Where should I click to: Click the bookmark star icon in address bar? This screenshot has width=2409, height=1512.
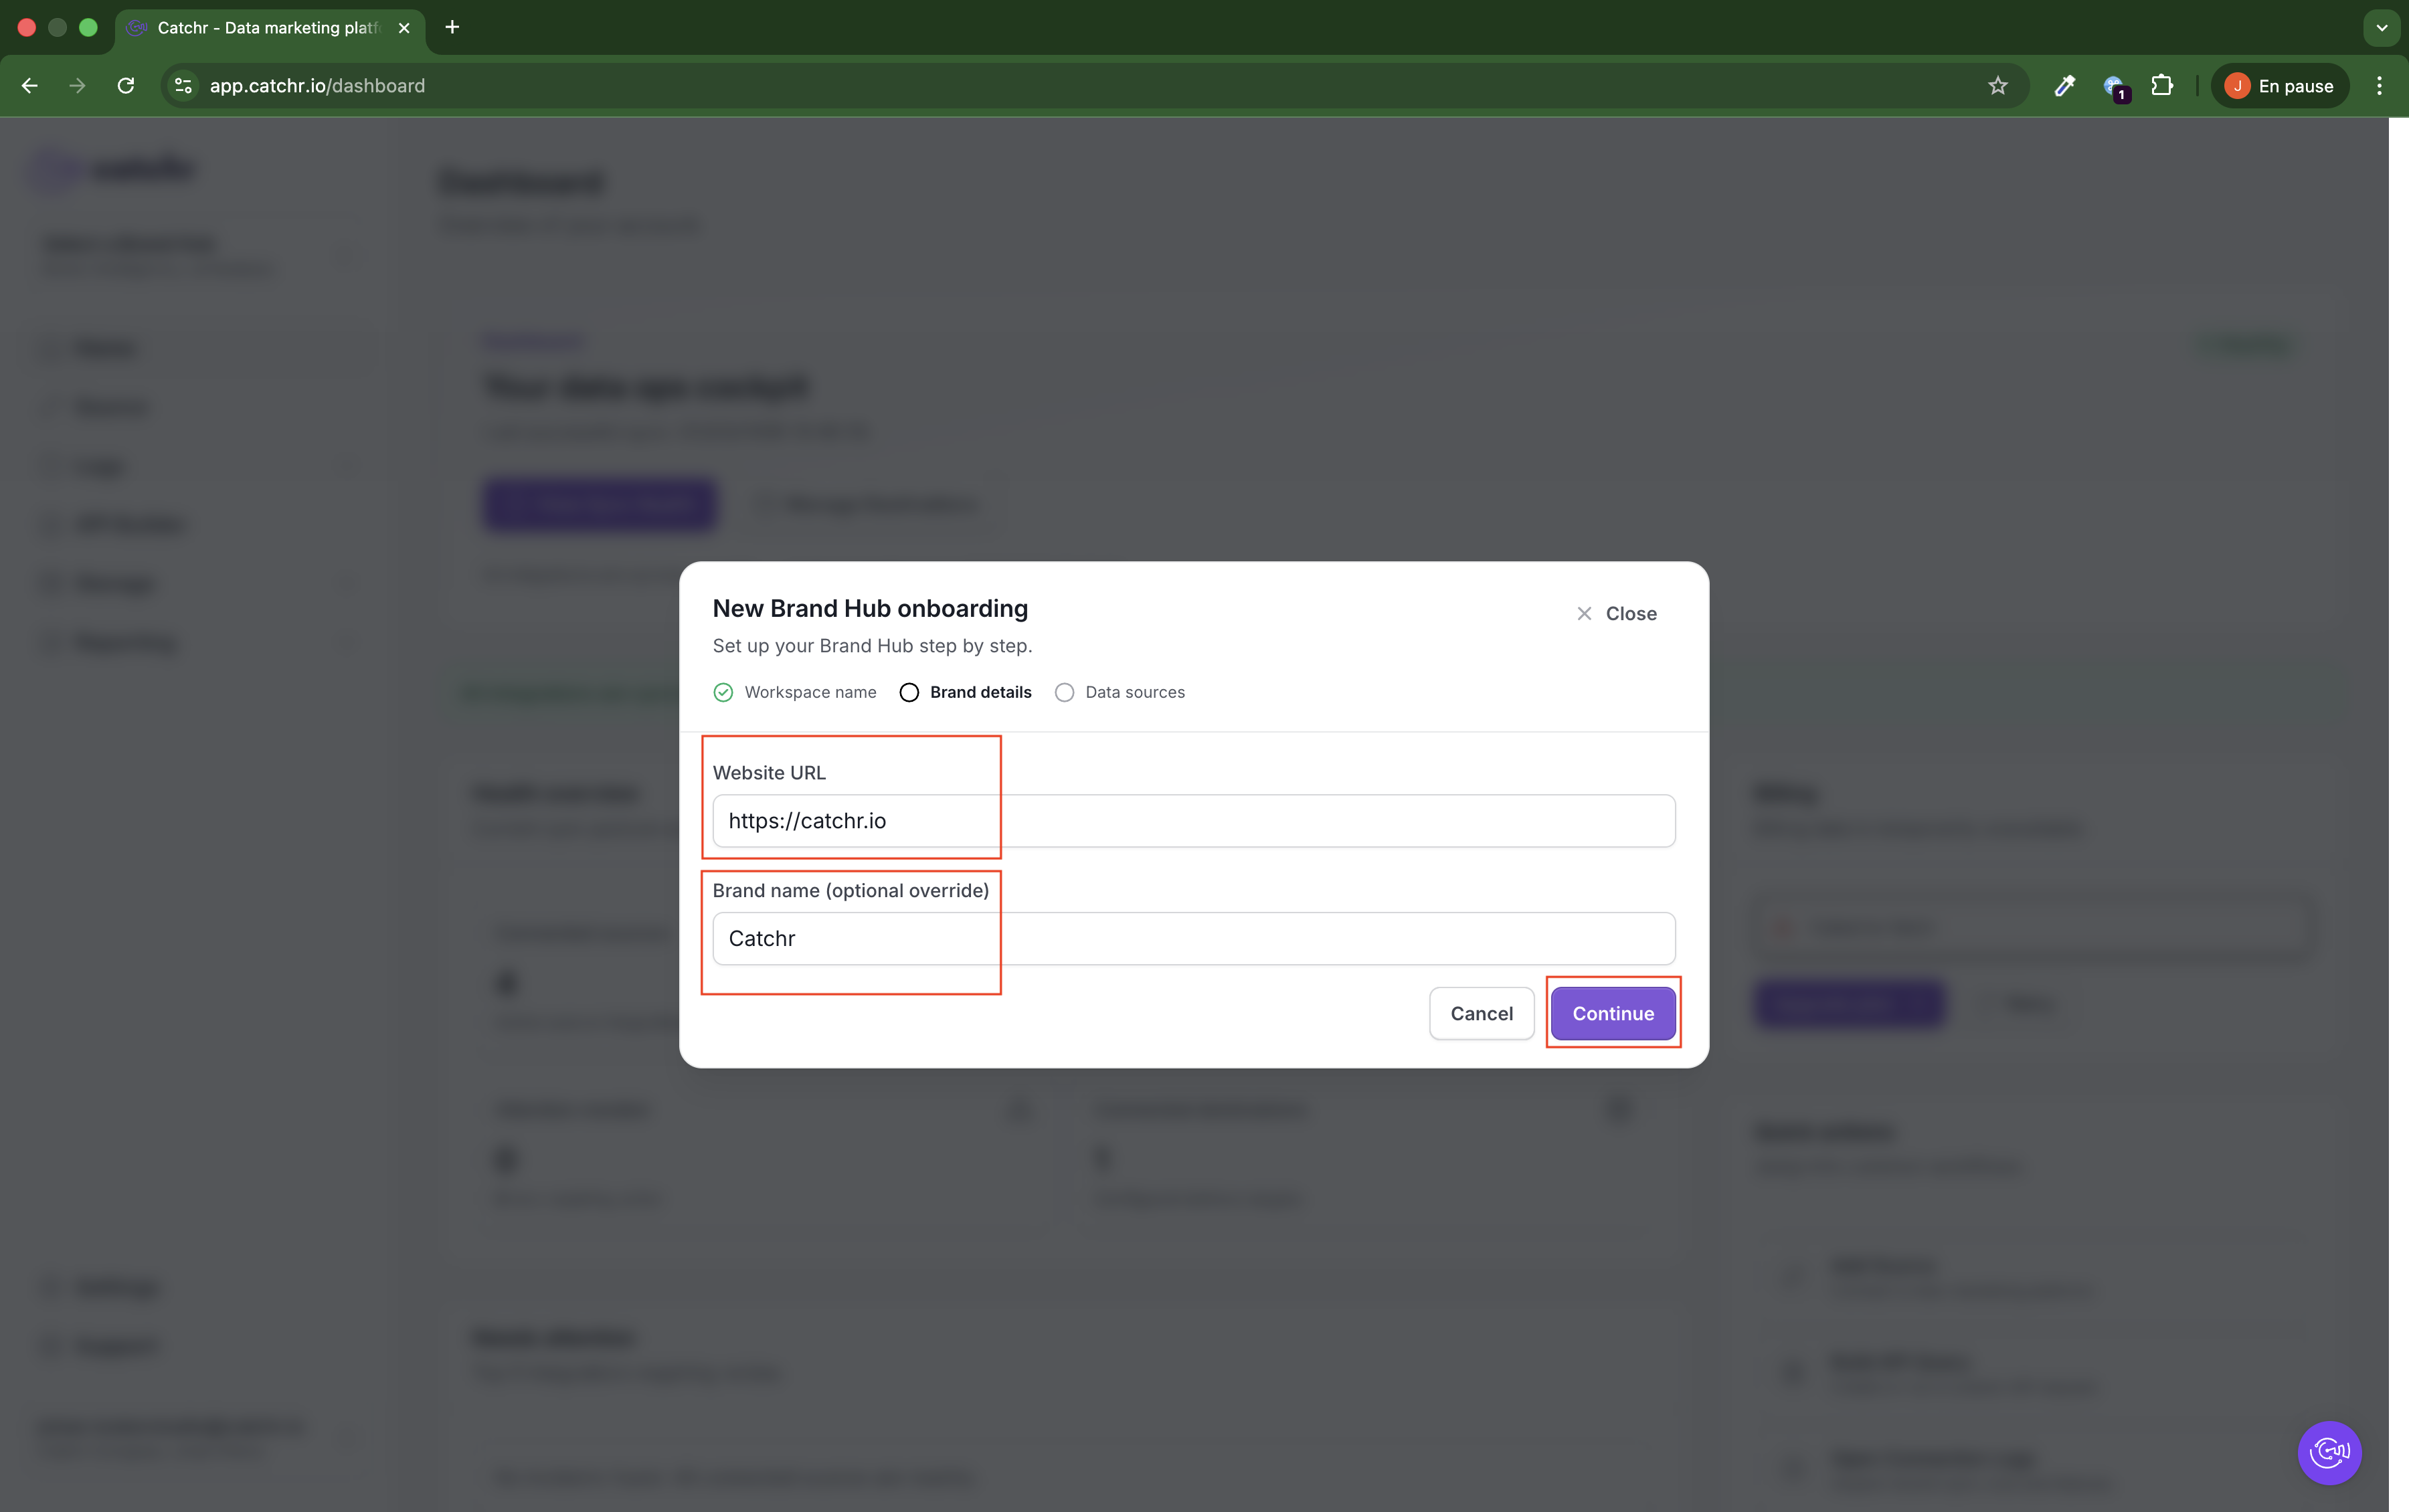click(x=1997, y=86)
